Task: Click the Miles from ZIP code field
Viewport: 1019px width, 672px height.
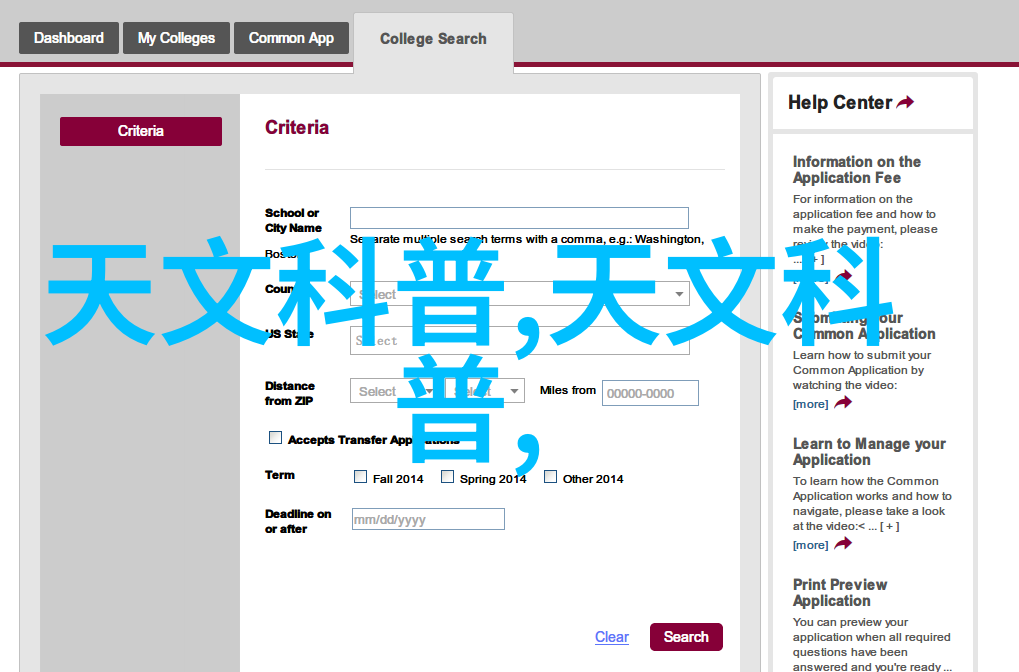Action: (x=650, y=393)
